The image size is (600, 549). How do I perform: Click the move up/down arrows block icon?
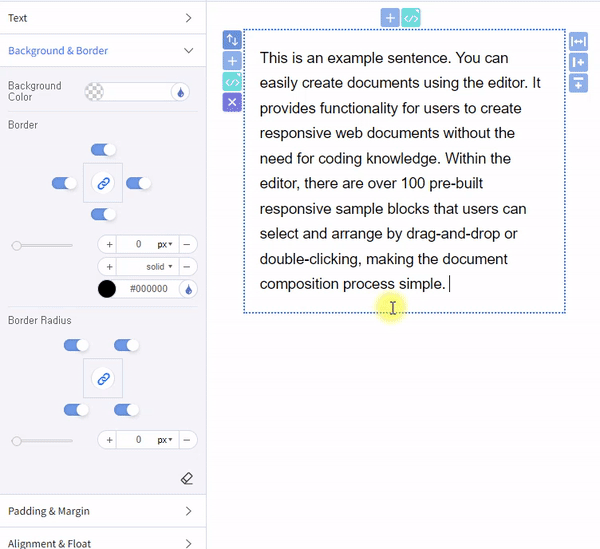coord(232,40)
